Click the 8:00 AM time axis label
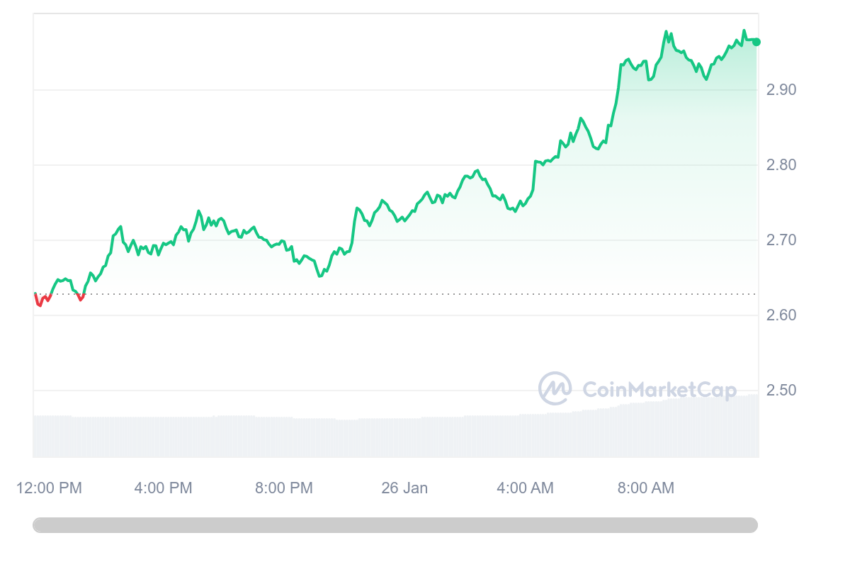The image size is (850, 567). click(x=646, y=488)
